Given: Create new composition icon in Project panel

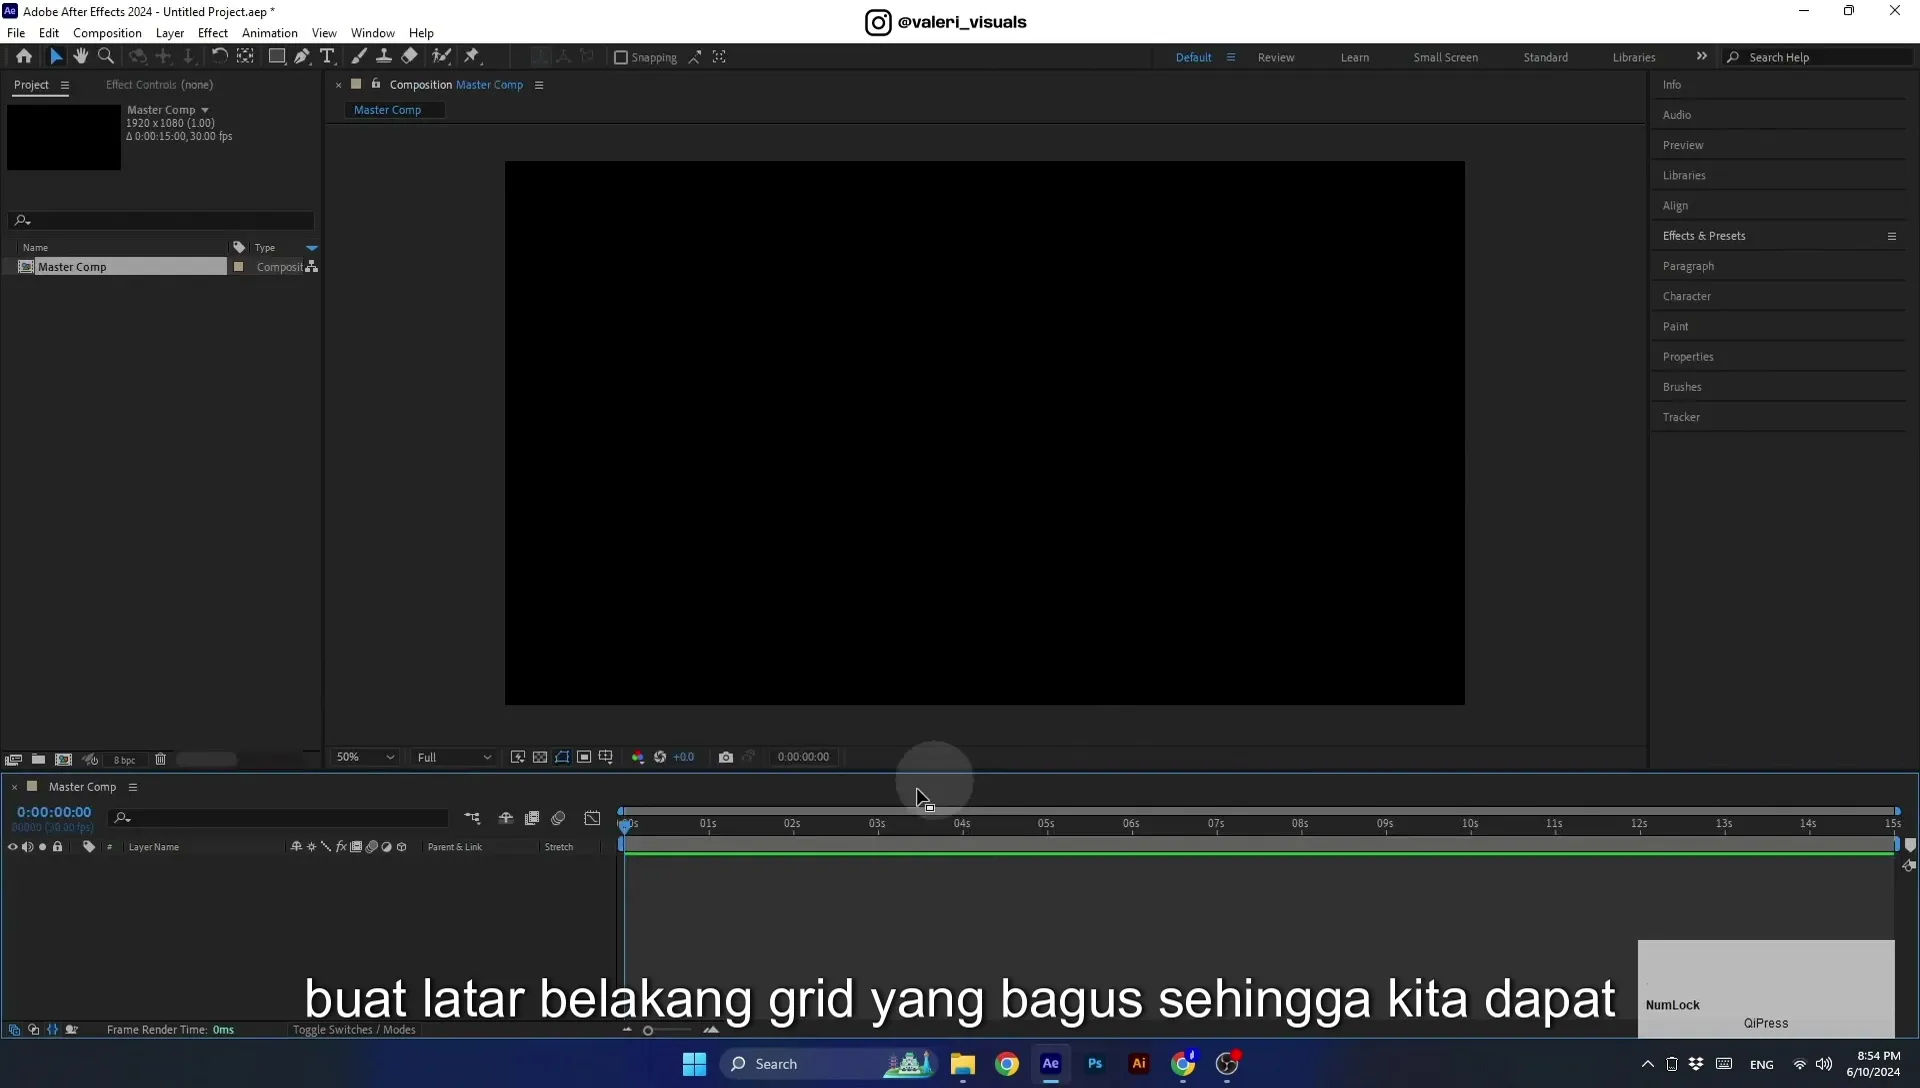Looking at the screenshot, I should click(63, 760).
